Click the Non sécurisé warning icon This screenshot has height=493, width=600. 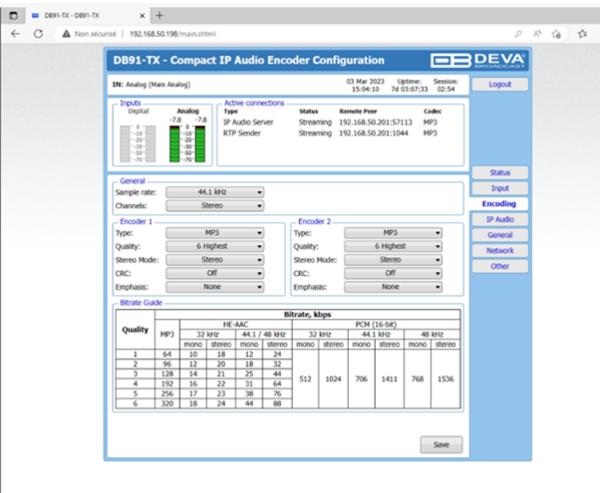(66, 34)
